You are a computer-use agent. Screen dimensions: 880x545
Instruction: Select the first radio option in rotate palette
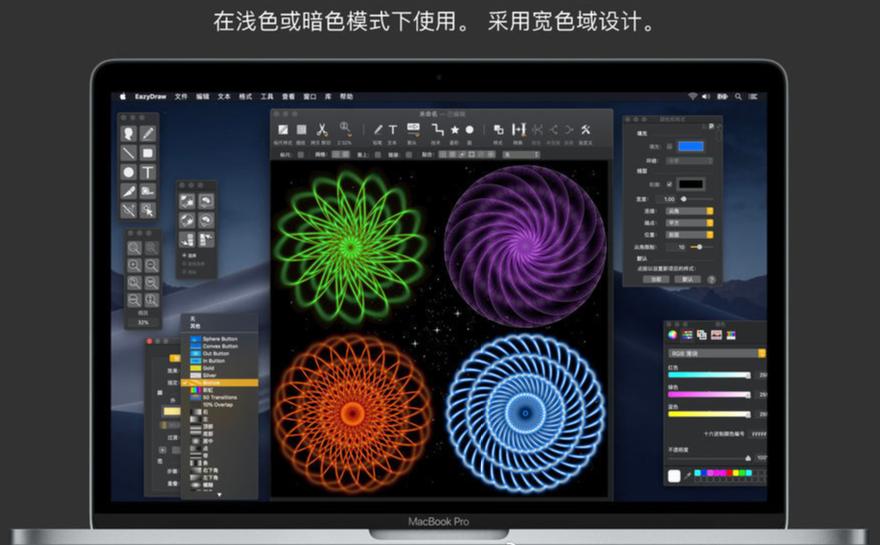182,255
